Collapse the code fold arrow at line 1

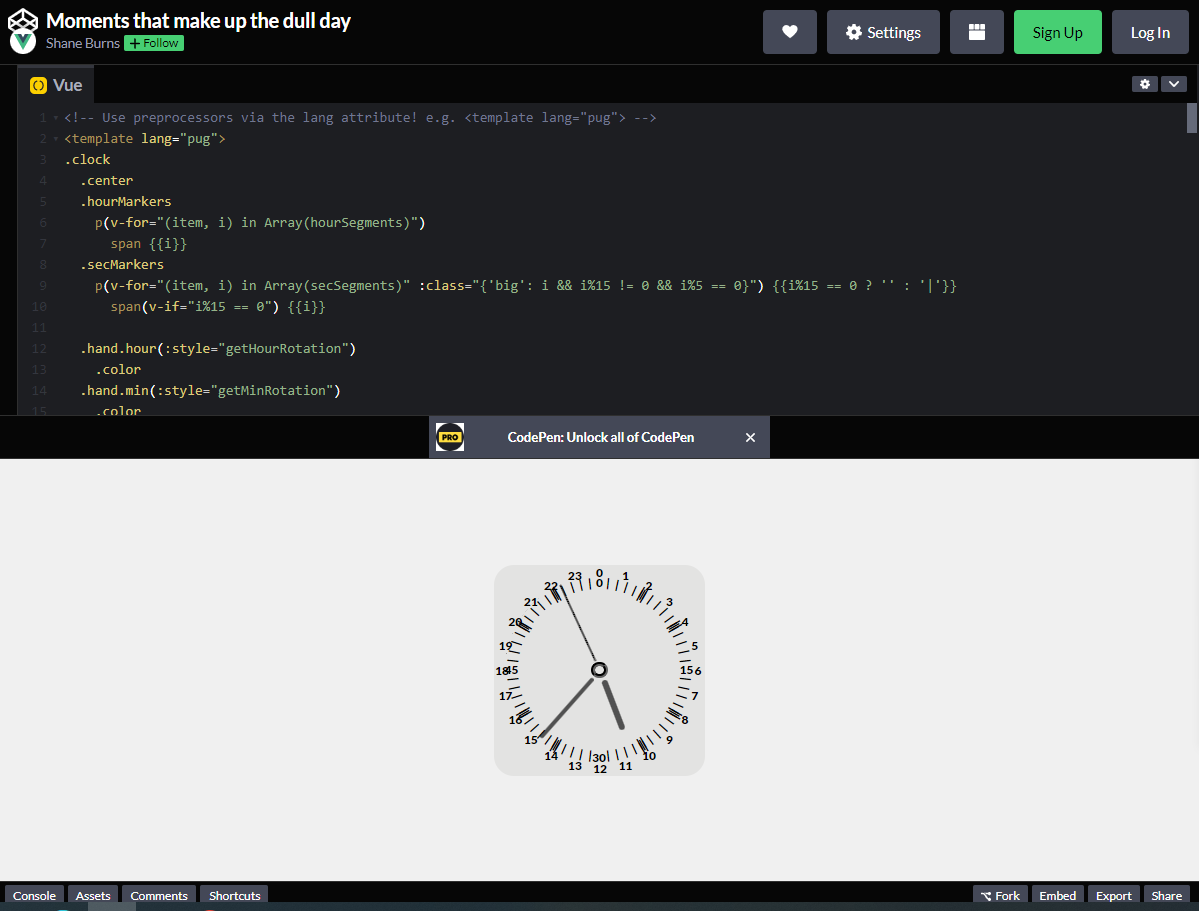[55, 118]
